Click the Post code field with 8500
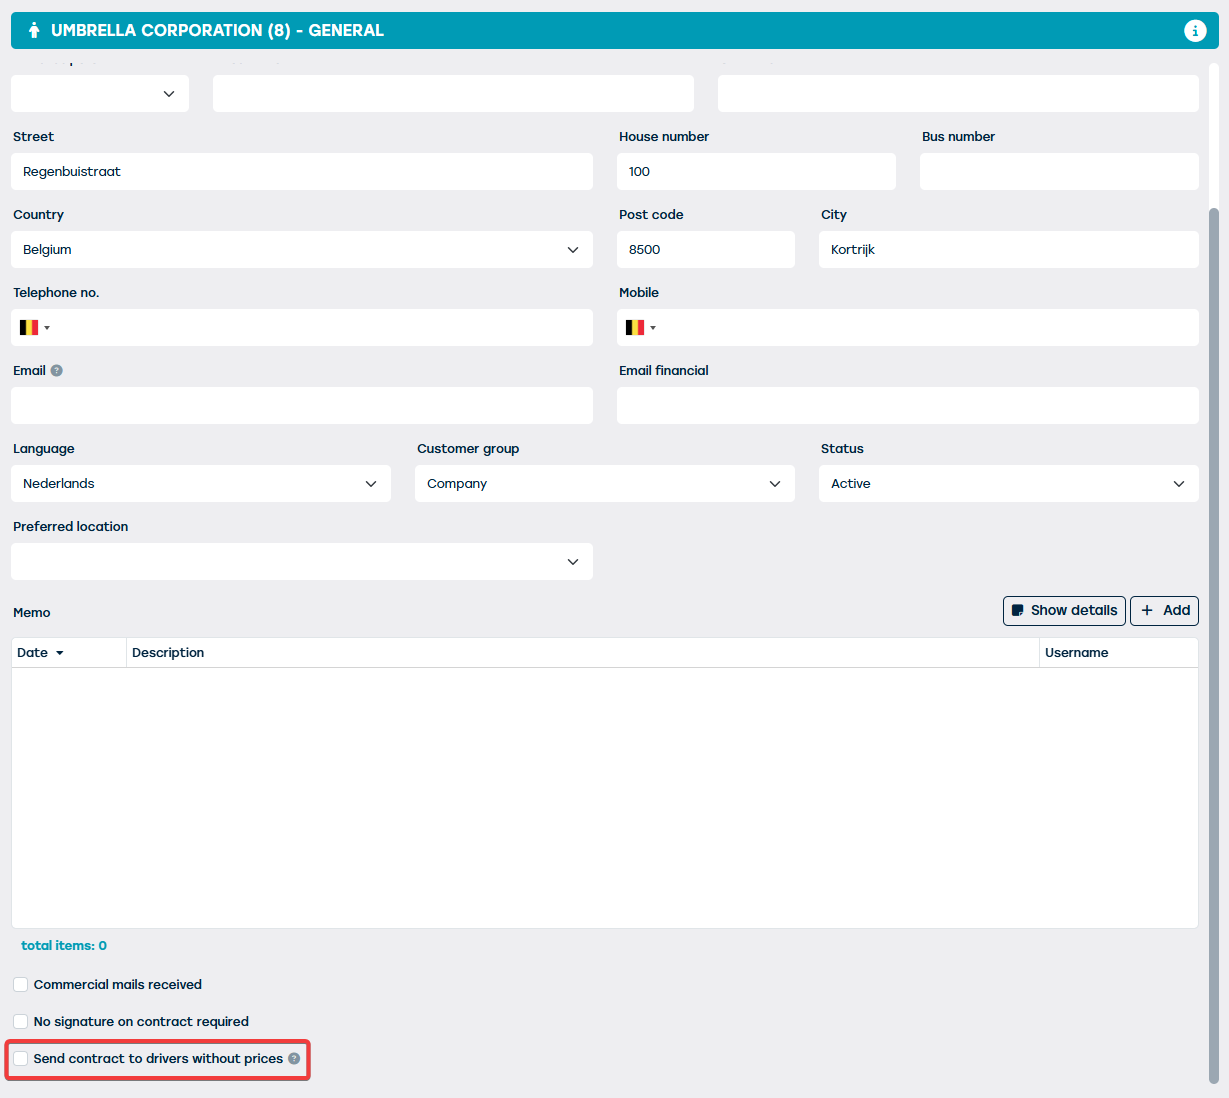 (x=706, y=250)
